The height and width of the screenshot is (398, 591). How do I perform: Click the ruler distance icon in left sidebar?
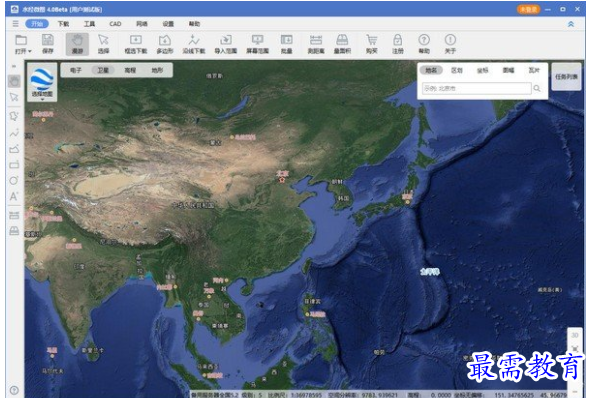click(14, 215)
